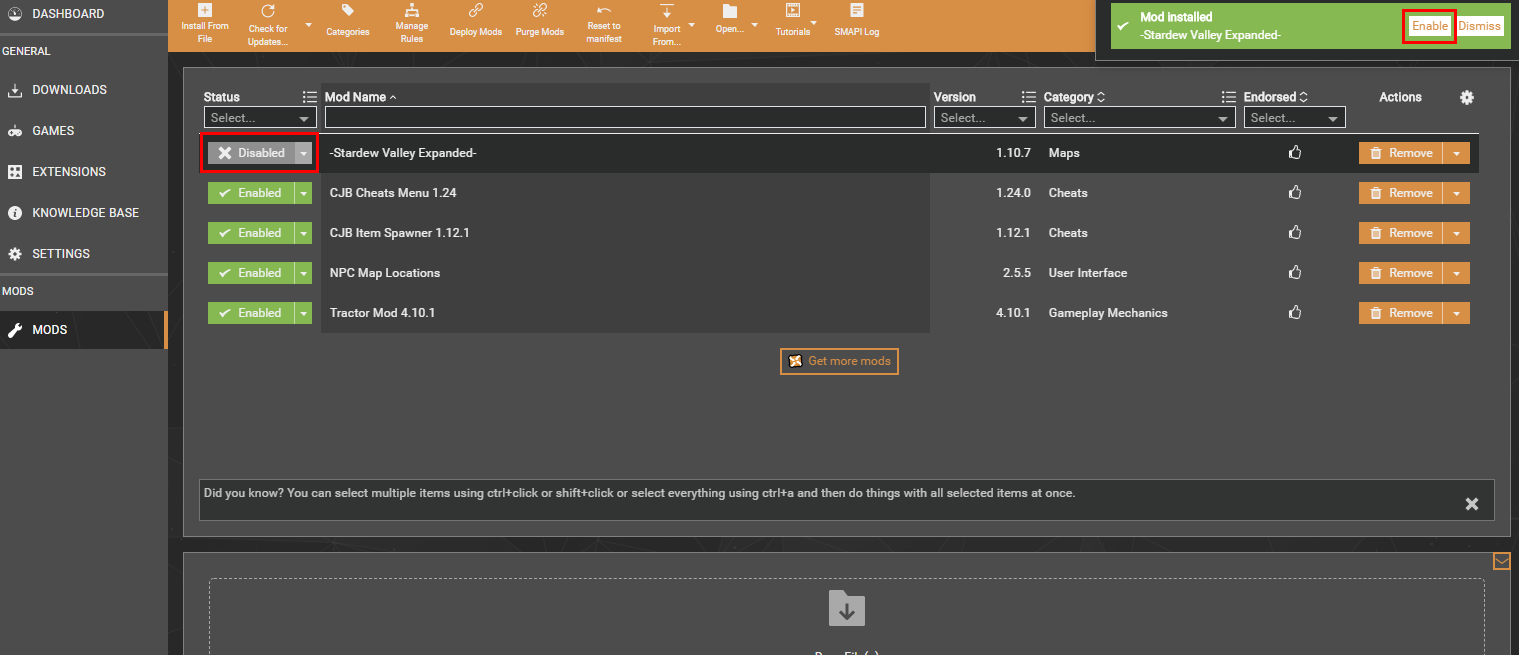The height and width of the screenshot is (655, 1519).
Task: Expand Import From dropdown arrow
Action: (691, 24)
